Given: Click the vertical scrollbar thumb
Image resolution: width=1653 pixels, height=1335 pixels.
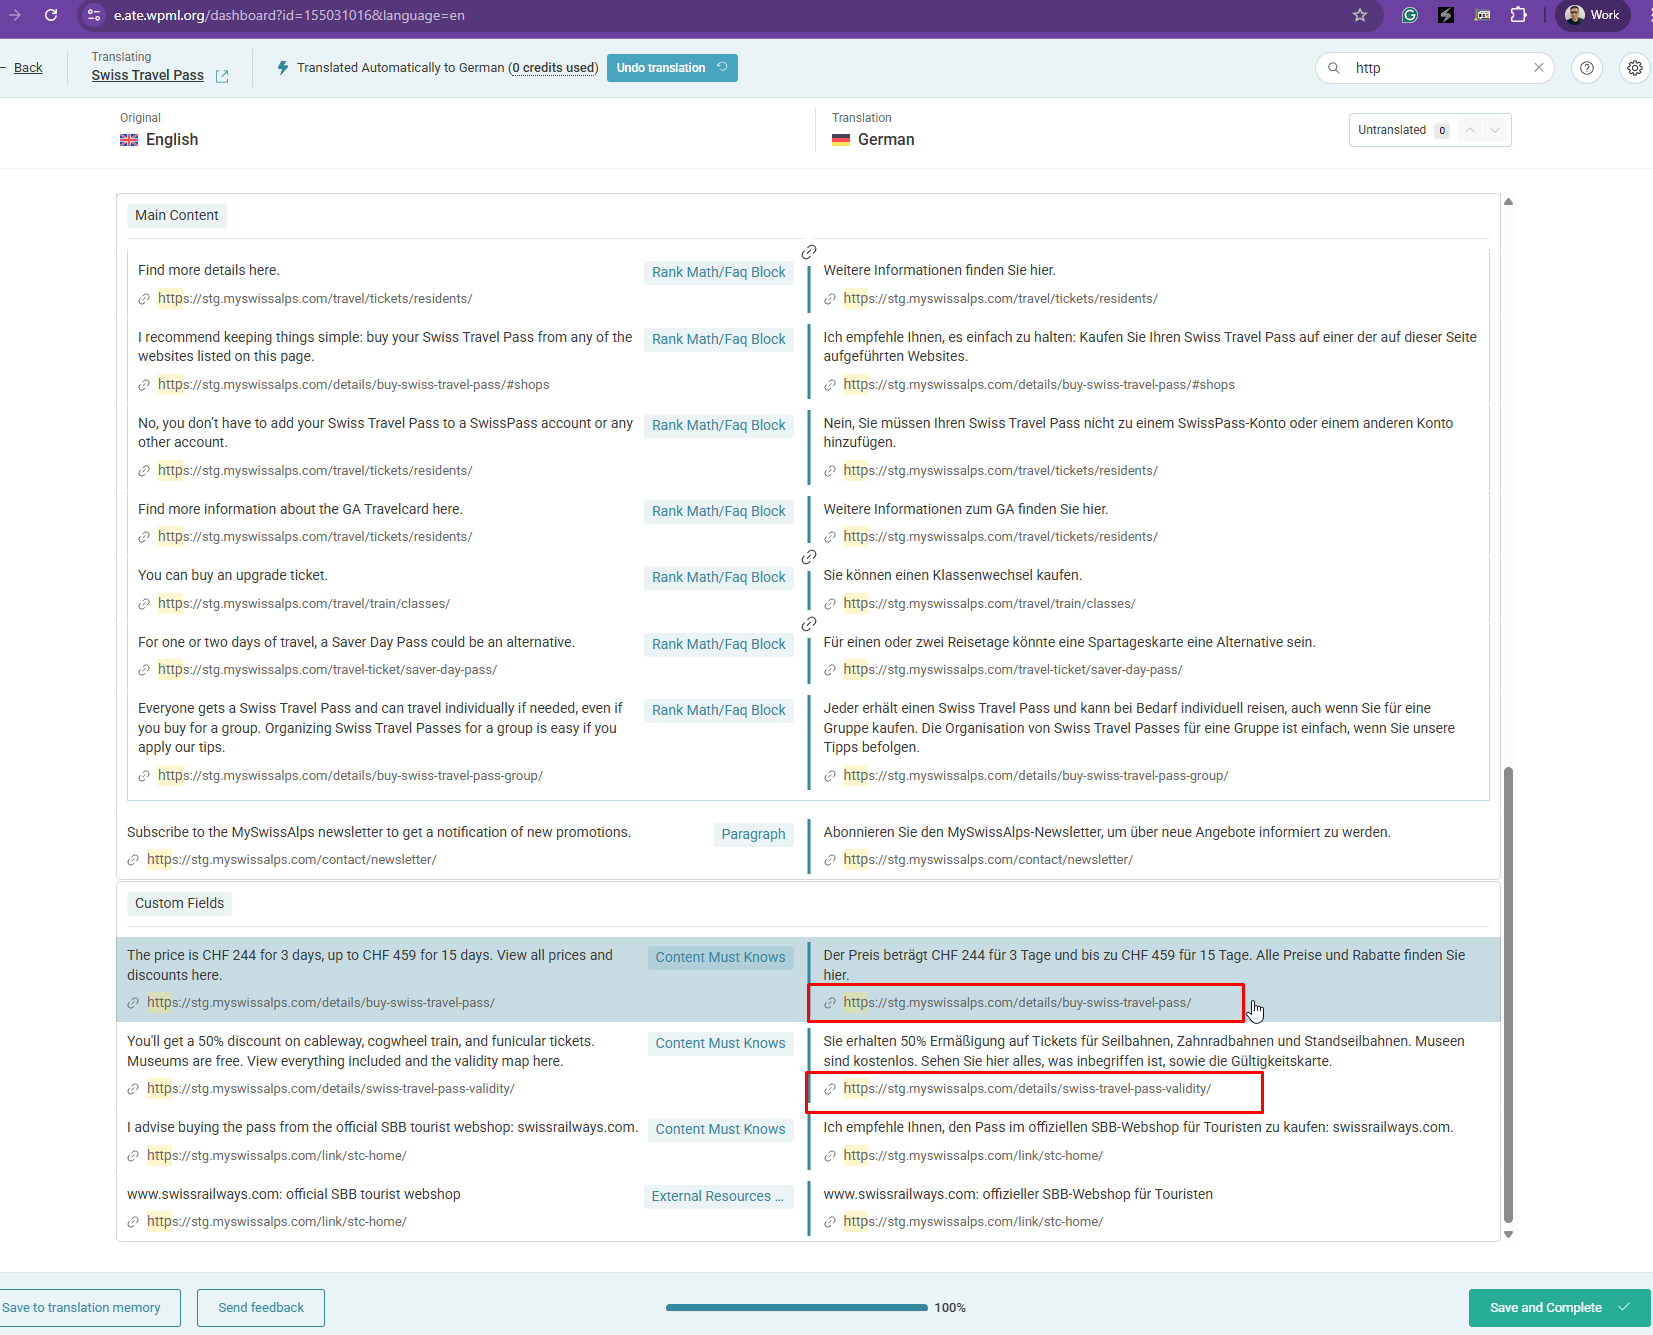Looking at the screenshot, I should (1508, 995).
